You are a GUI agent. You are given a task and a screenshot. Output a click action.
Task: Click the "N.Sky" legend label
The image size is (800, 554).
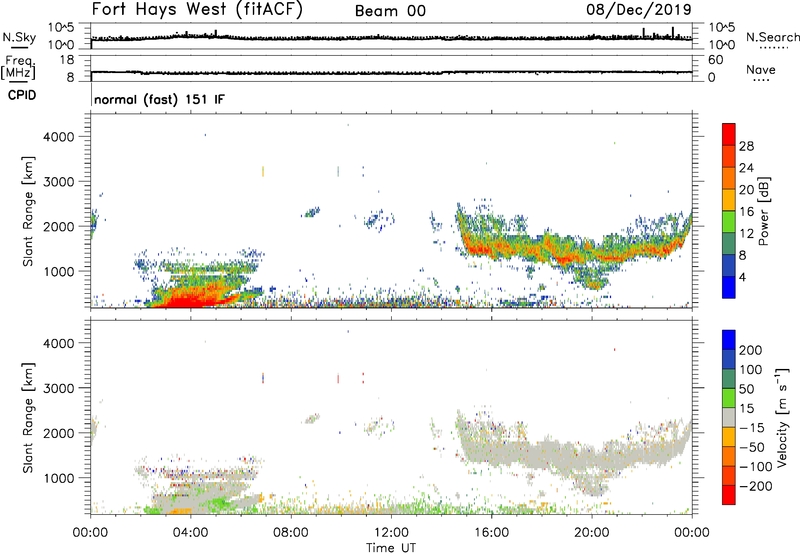pos(19,37)
